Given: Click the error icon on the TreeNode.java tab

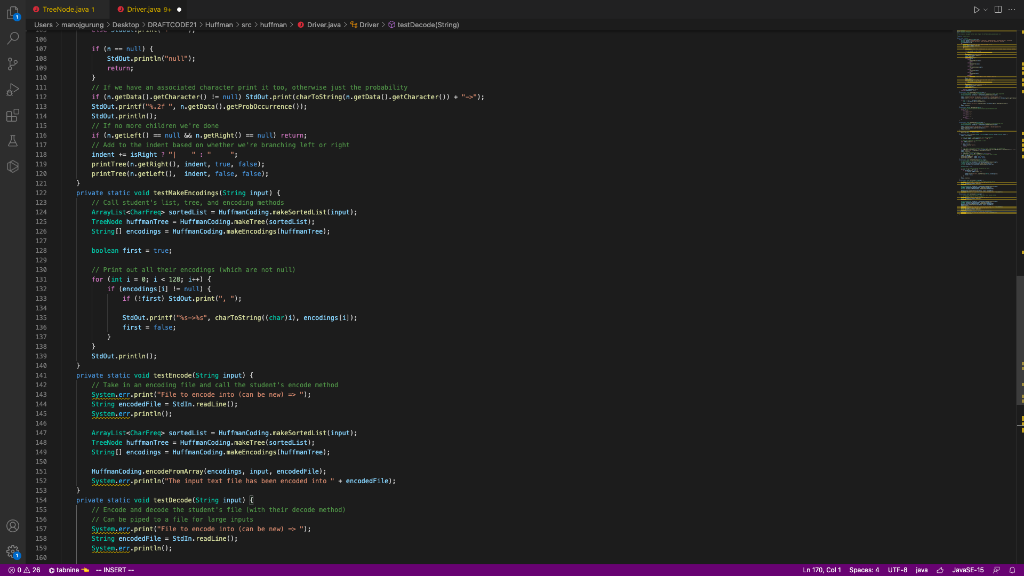Looking at the screenshot, I should pos(36,10).
